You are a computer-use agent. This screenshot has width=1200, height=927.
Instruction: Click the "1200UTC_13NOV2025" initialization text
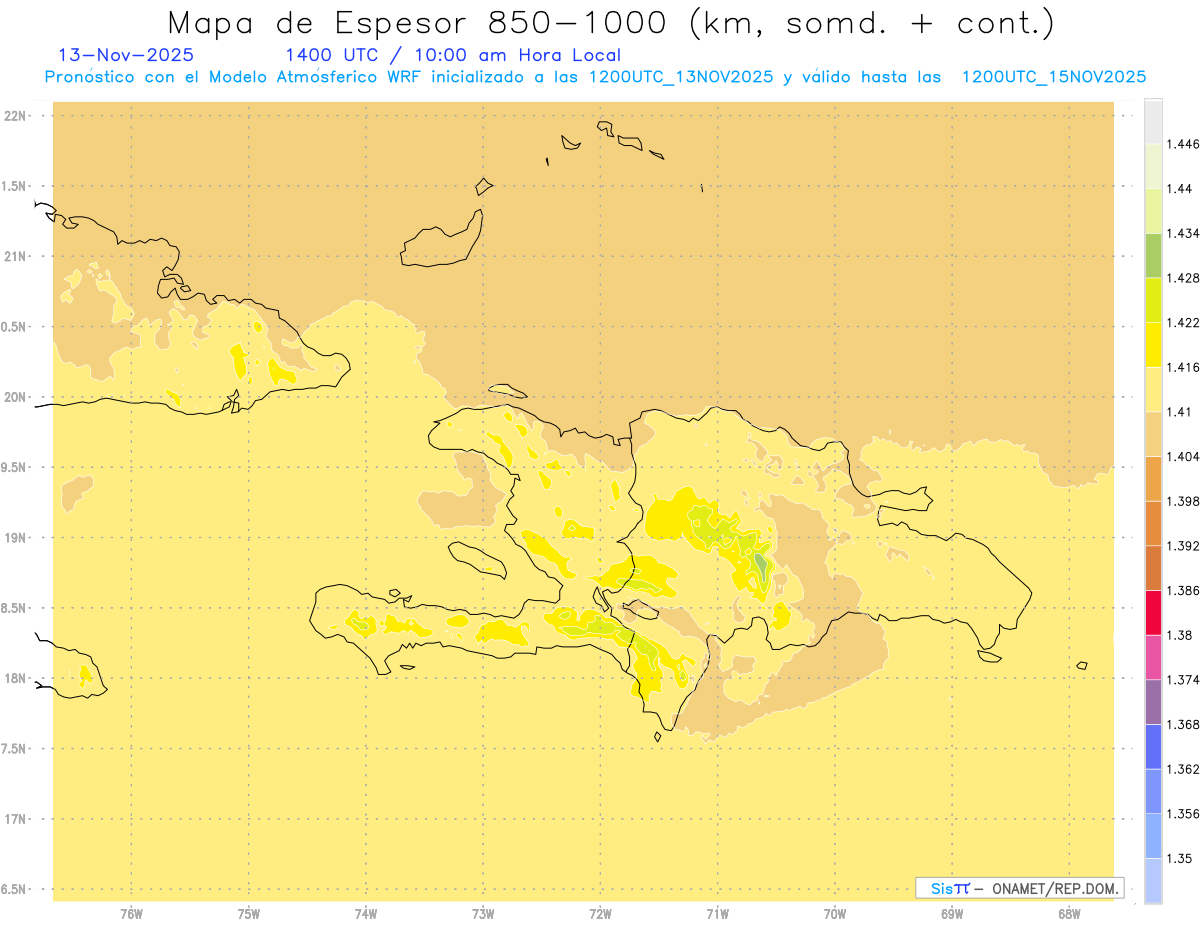point(681,77)
